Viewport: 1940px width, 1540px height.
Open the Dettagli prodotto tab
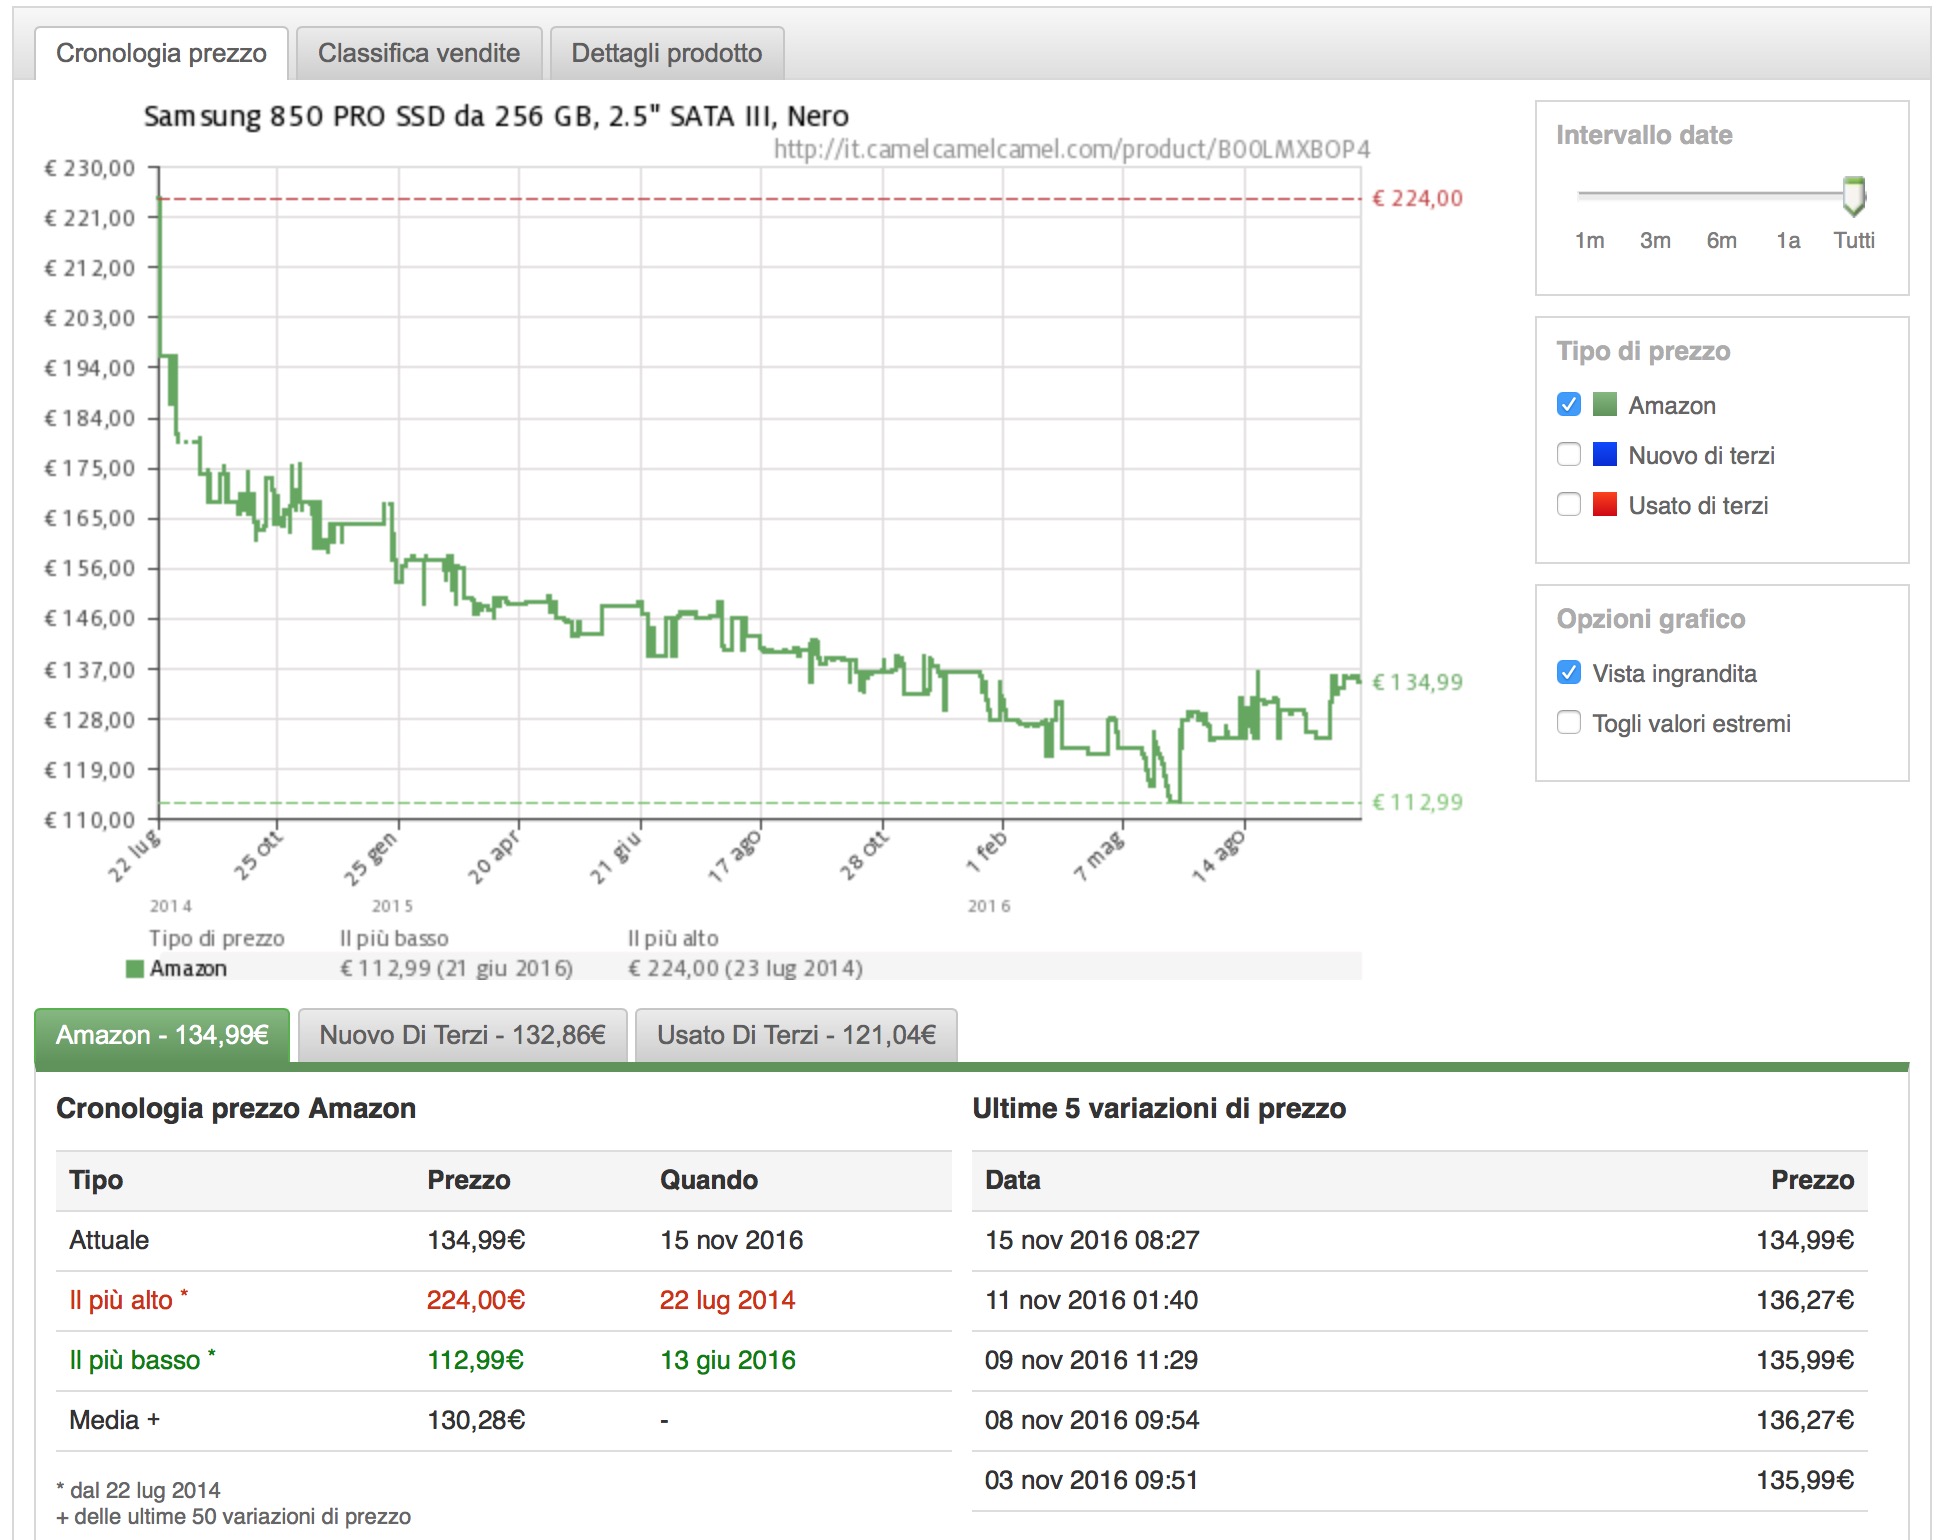click(x=667, y=53)
